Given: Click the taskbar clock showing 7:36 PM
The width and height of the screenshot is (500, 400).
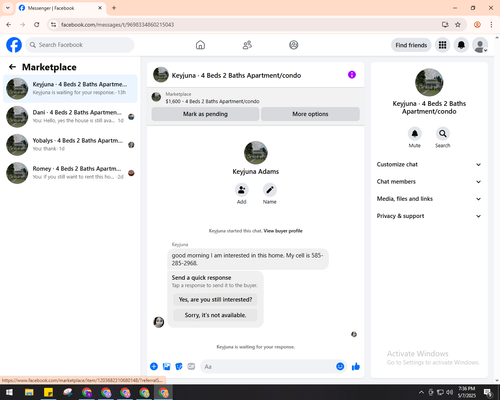Looking at the screenshot, I should [x=467, y=392].
